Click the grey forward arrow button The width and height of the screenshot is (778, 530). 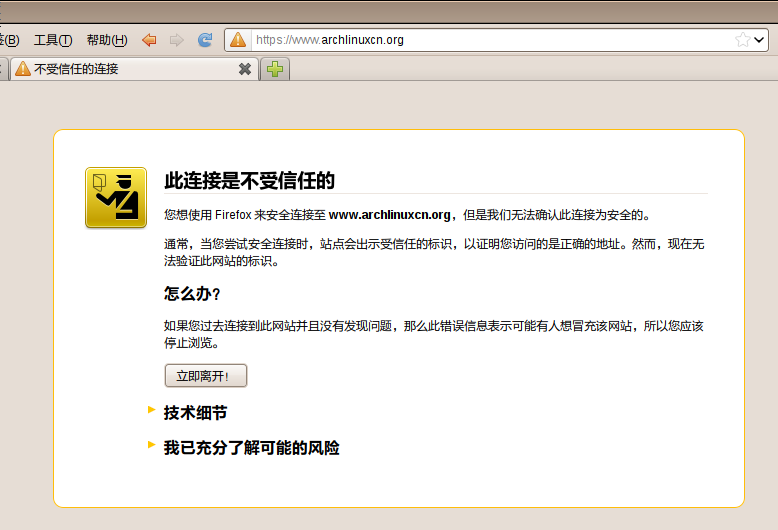click(177, 40)
